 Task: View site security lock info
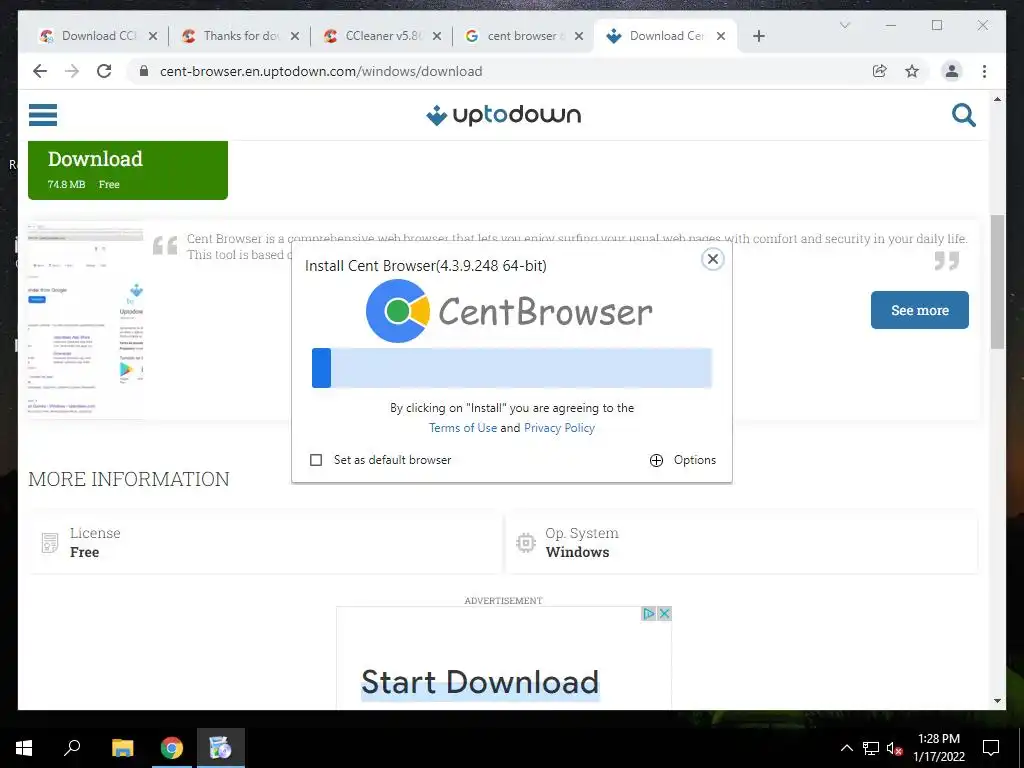point(144,71)
